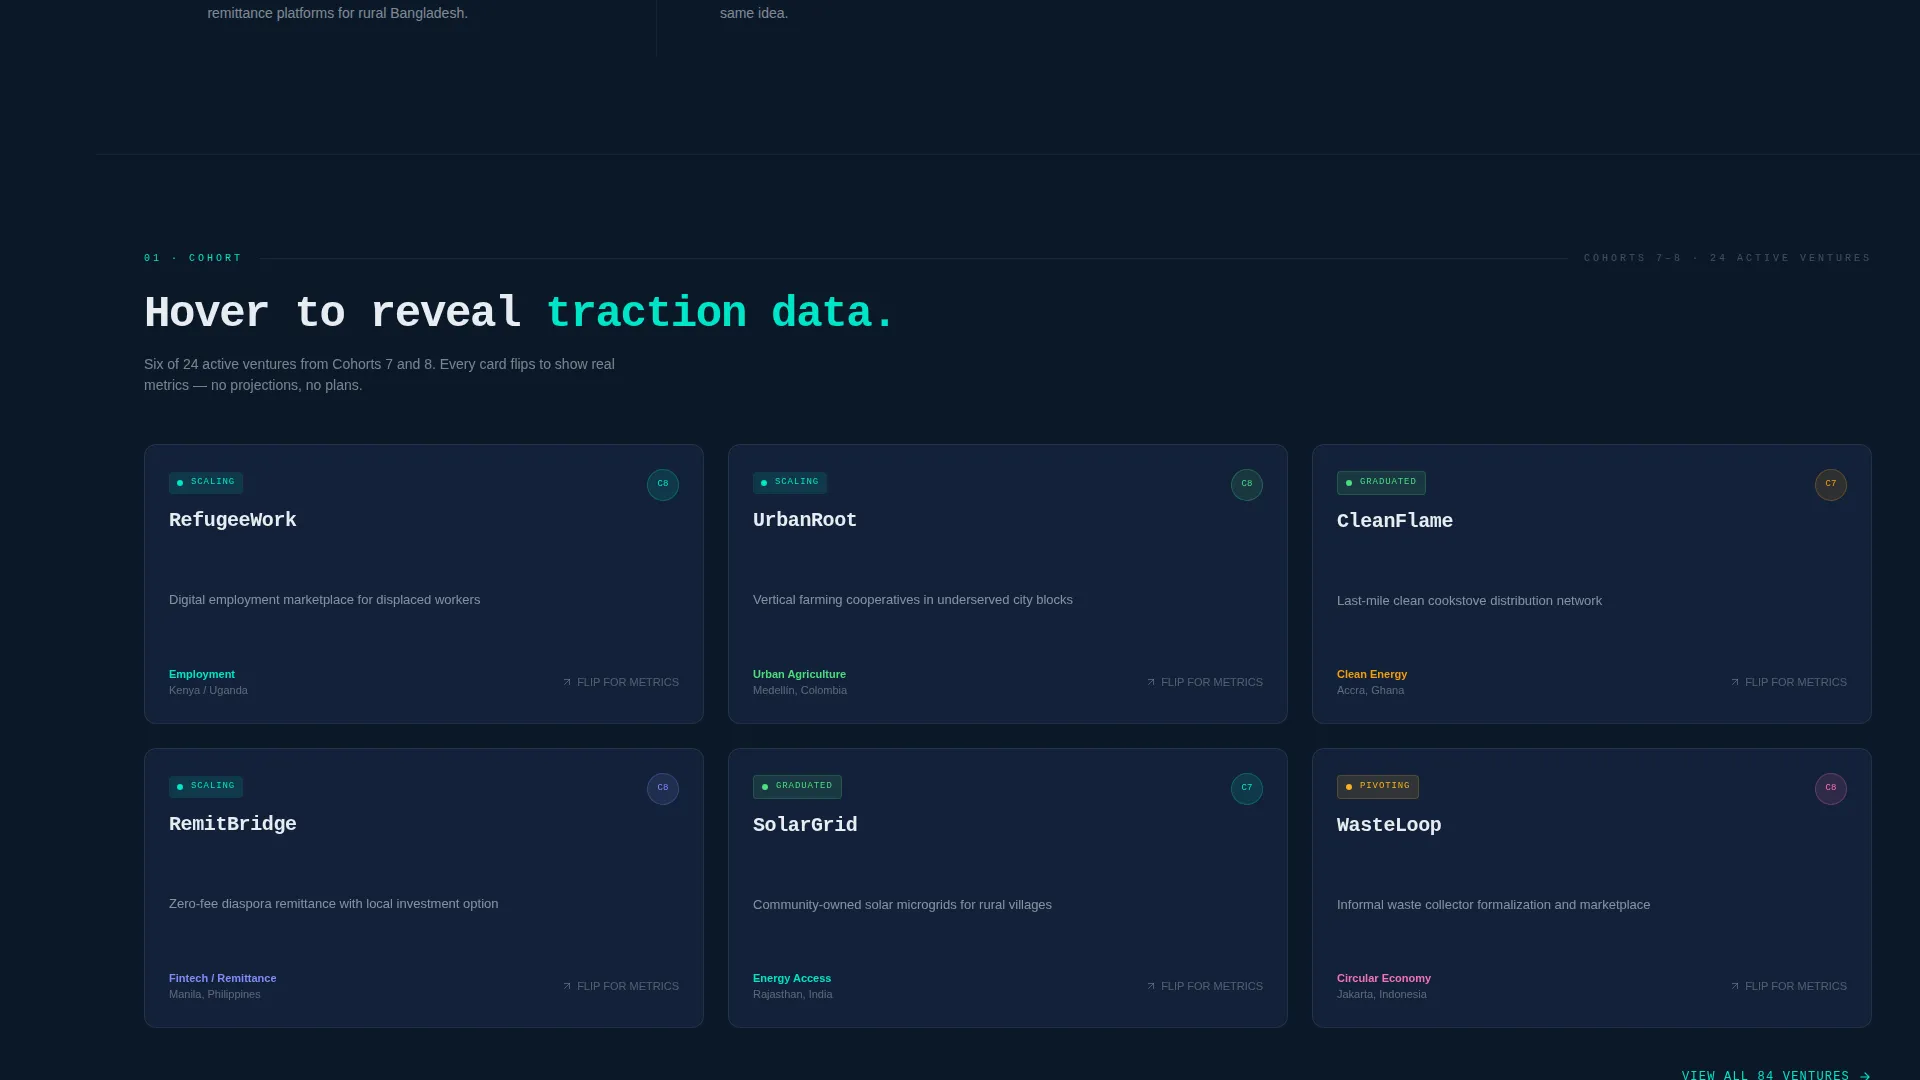Select the SolarGrid venture title
This screenshot has width=1920, height=1080.
point(805,825)
